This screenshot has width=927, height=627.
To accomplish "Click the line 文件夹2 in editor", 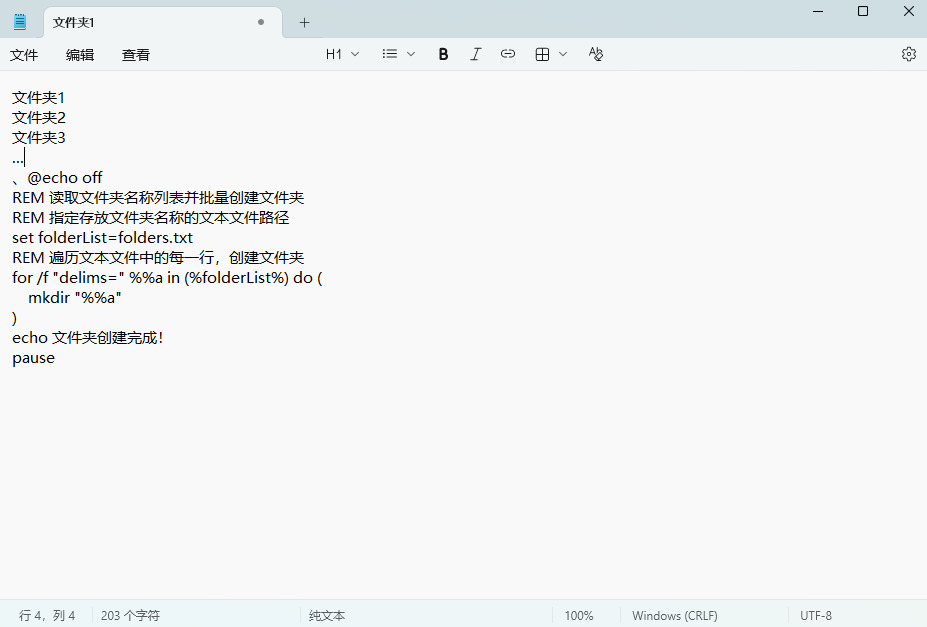I will point(38,118).
